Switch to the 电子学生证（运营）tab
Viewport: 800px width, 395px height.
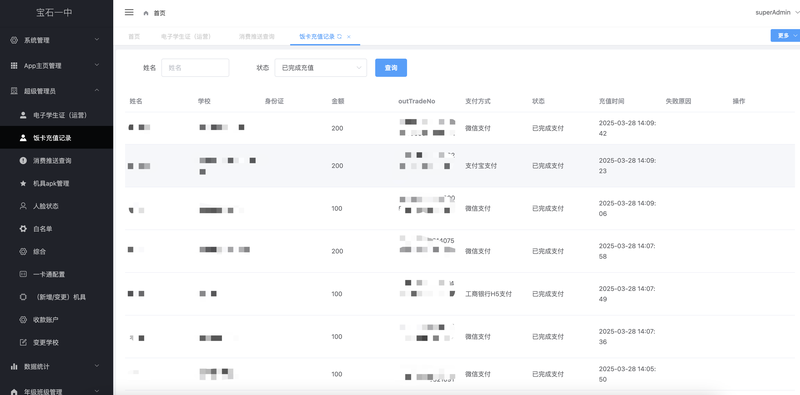point(186,37)
